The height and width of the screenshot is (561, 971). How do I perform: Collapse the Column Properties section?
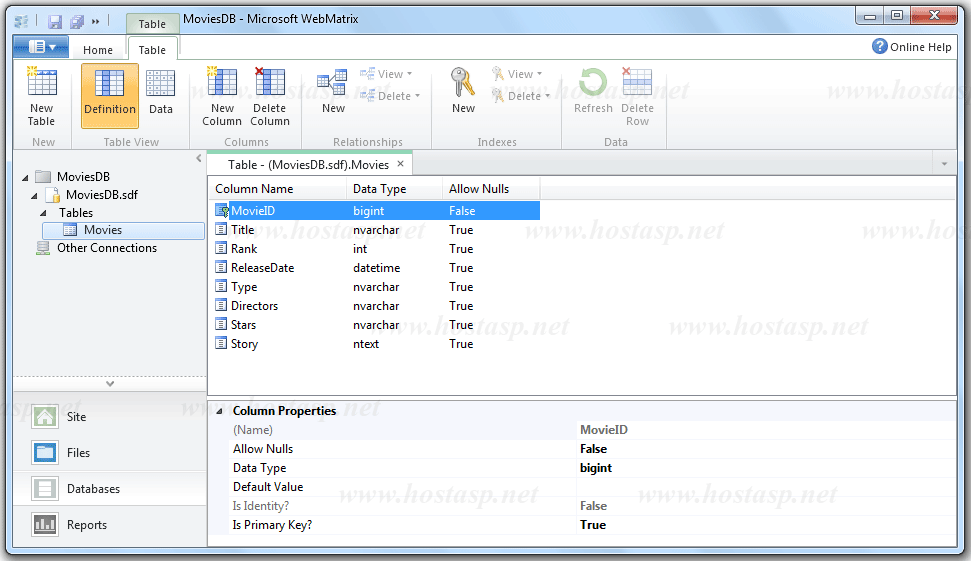pyautogui.click(x=219, y=411)
